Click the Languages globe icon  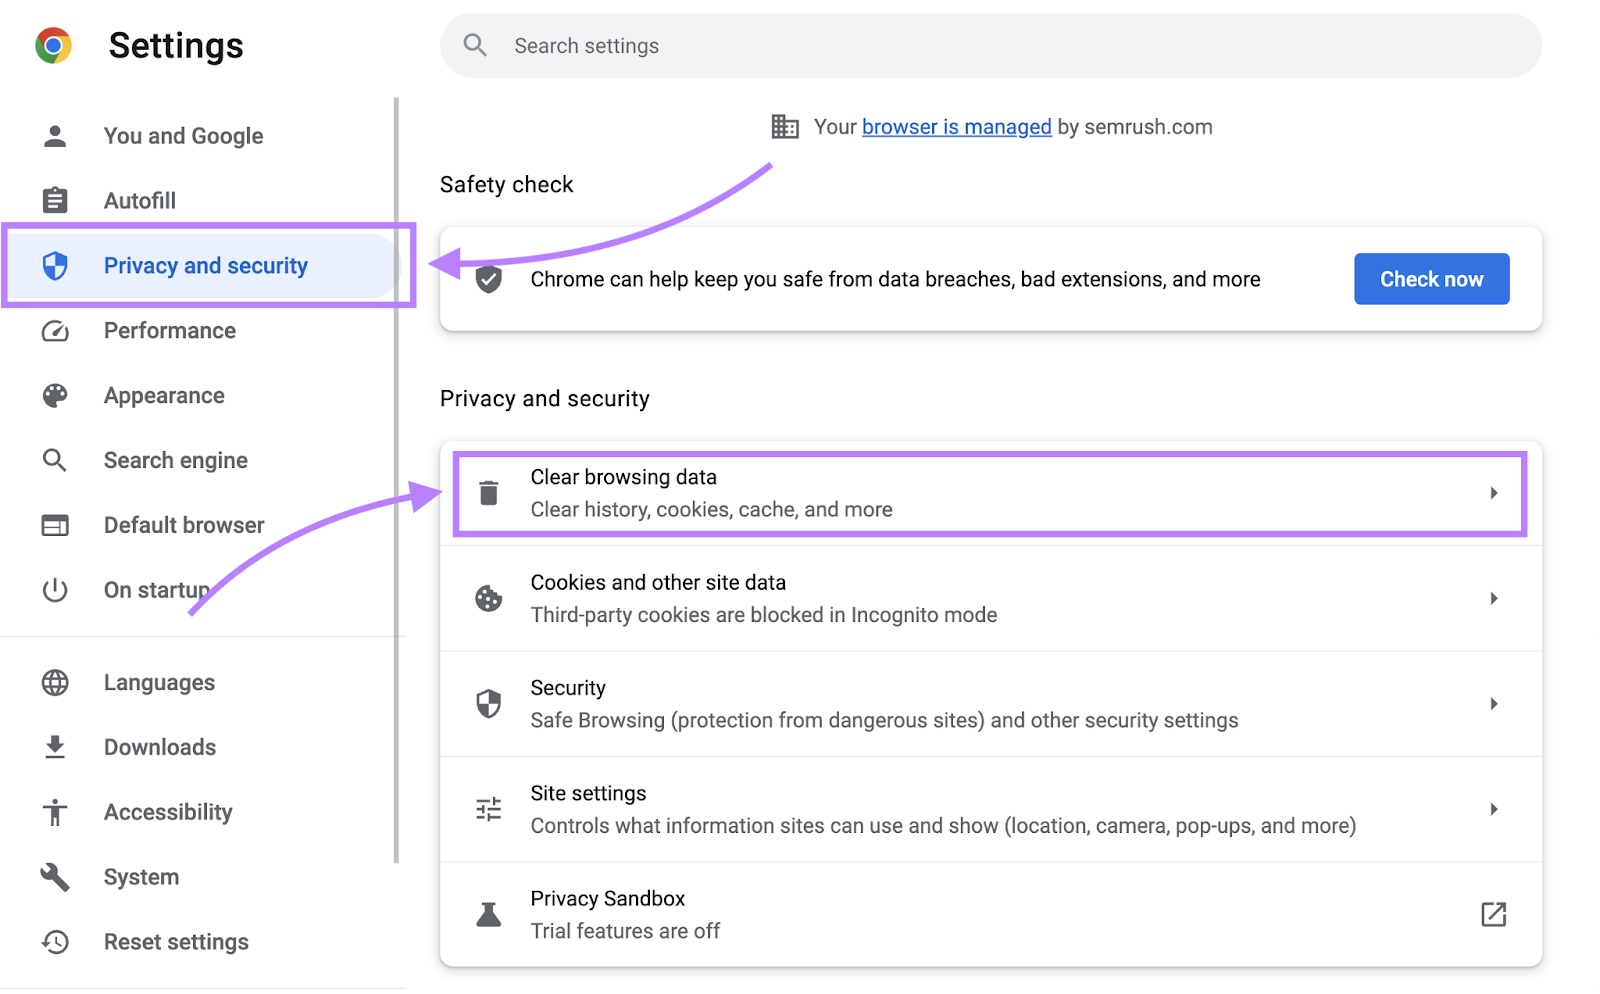55,682
